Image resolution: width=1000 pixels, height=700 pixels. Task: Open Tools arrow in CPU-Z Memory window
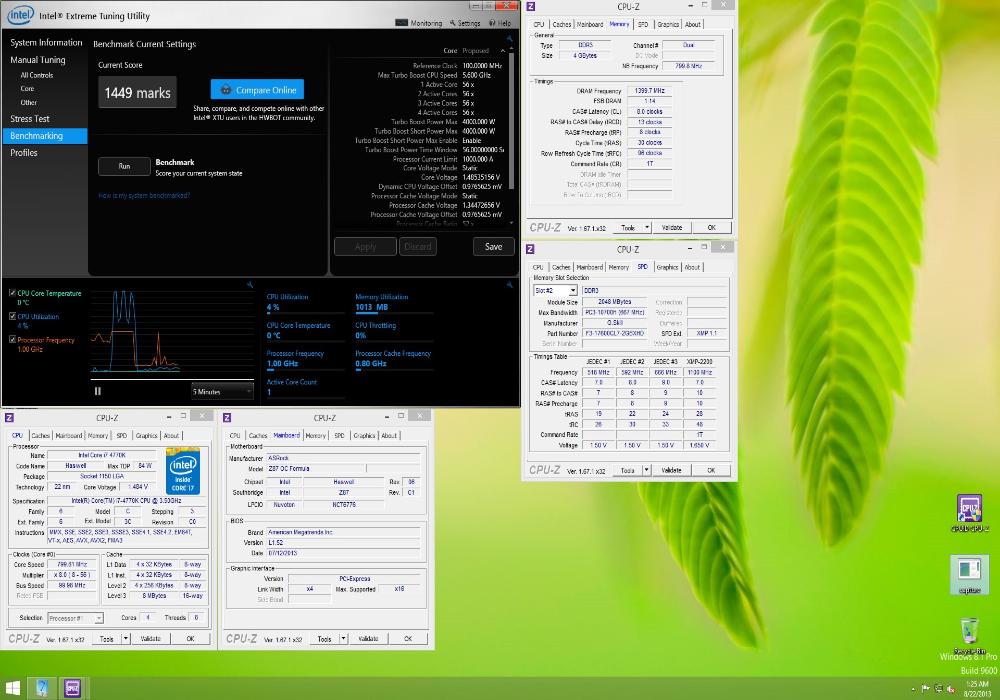tap(647, 228)
